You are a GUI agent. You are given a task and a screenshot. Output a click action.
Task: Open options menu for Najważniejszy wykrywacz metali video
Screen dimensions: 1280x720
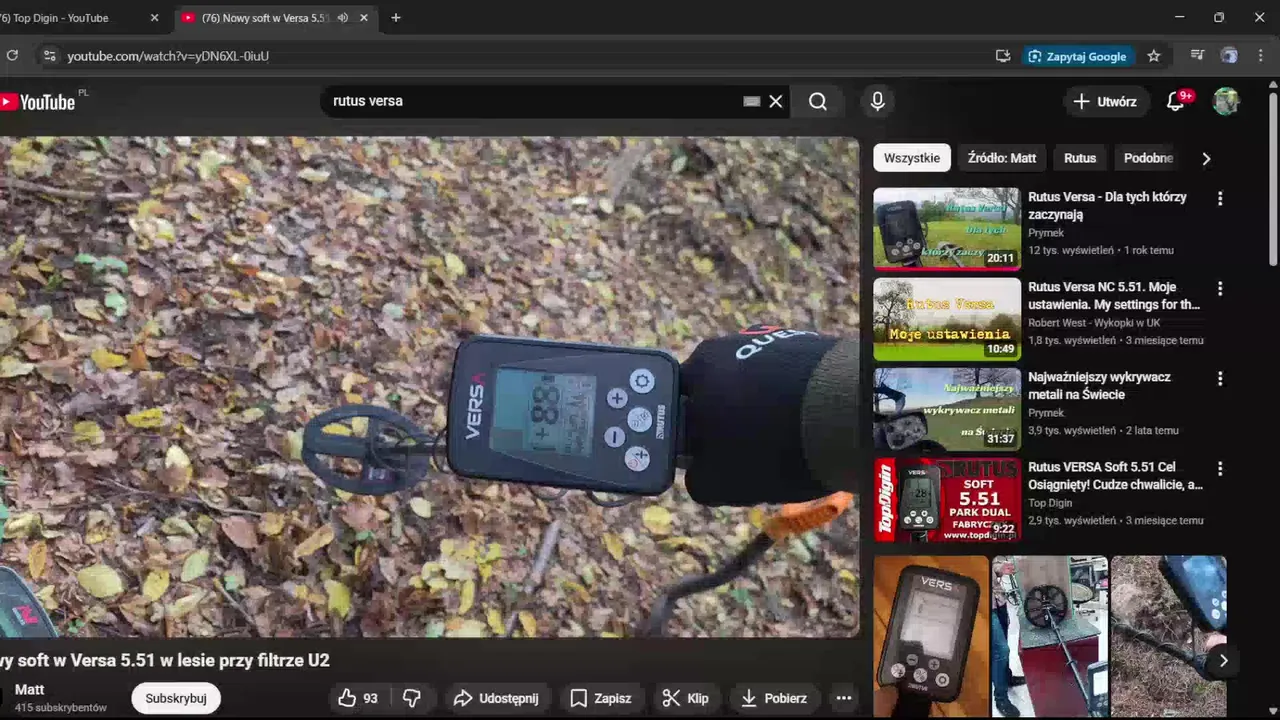[1220, 379]
